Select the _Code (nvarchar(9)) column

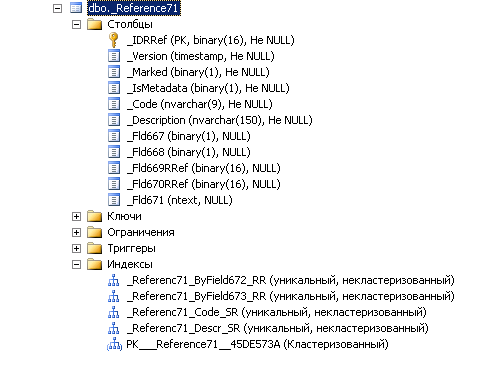click(x=200, y=104)
